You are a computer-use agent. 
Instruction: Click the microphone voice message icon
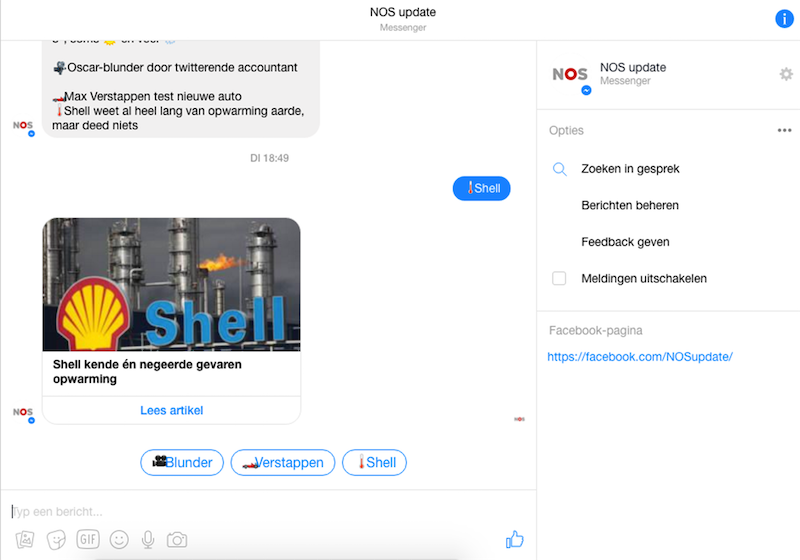(x=148, y=540)
